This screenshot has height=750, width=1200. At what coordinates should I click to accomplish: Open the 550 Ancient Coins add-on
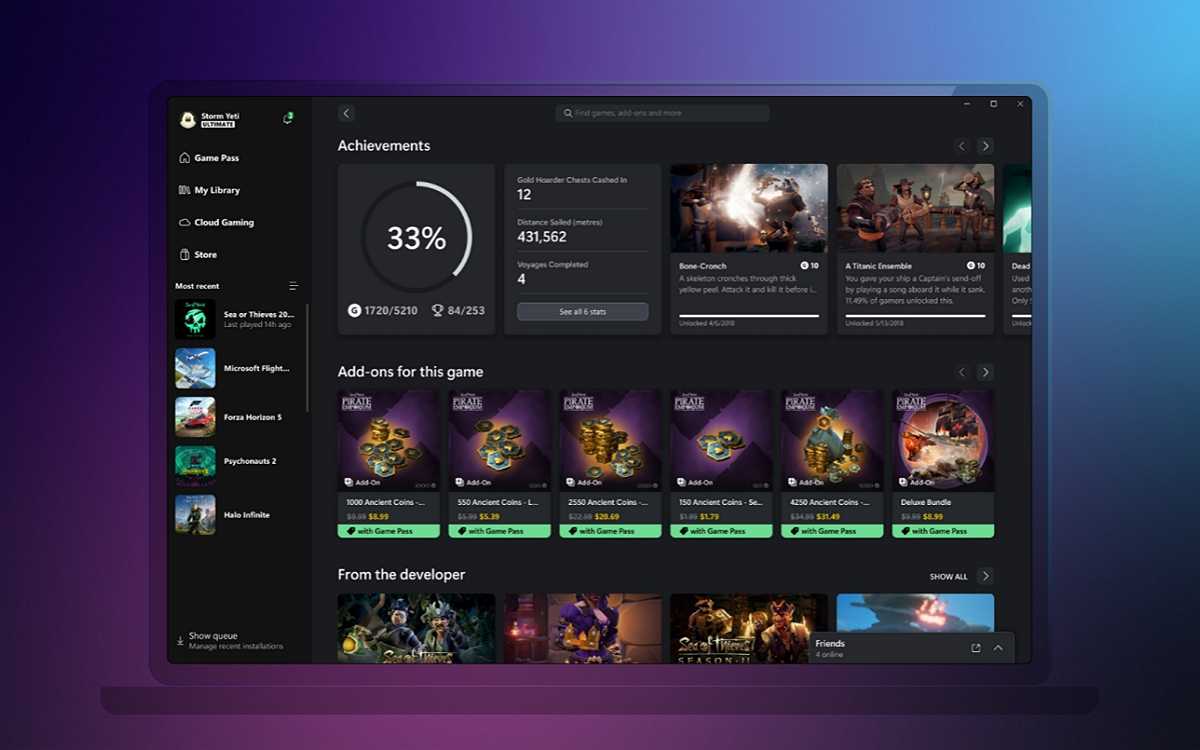[x=499, y=464]
